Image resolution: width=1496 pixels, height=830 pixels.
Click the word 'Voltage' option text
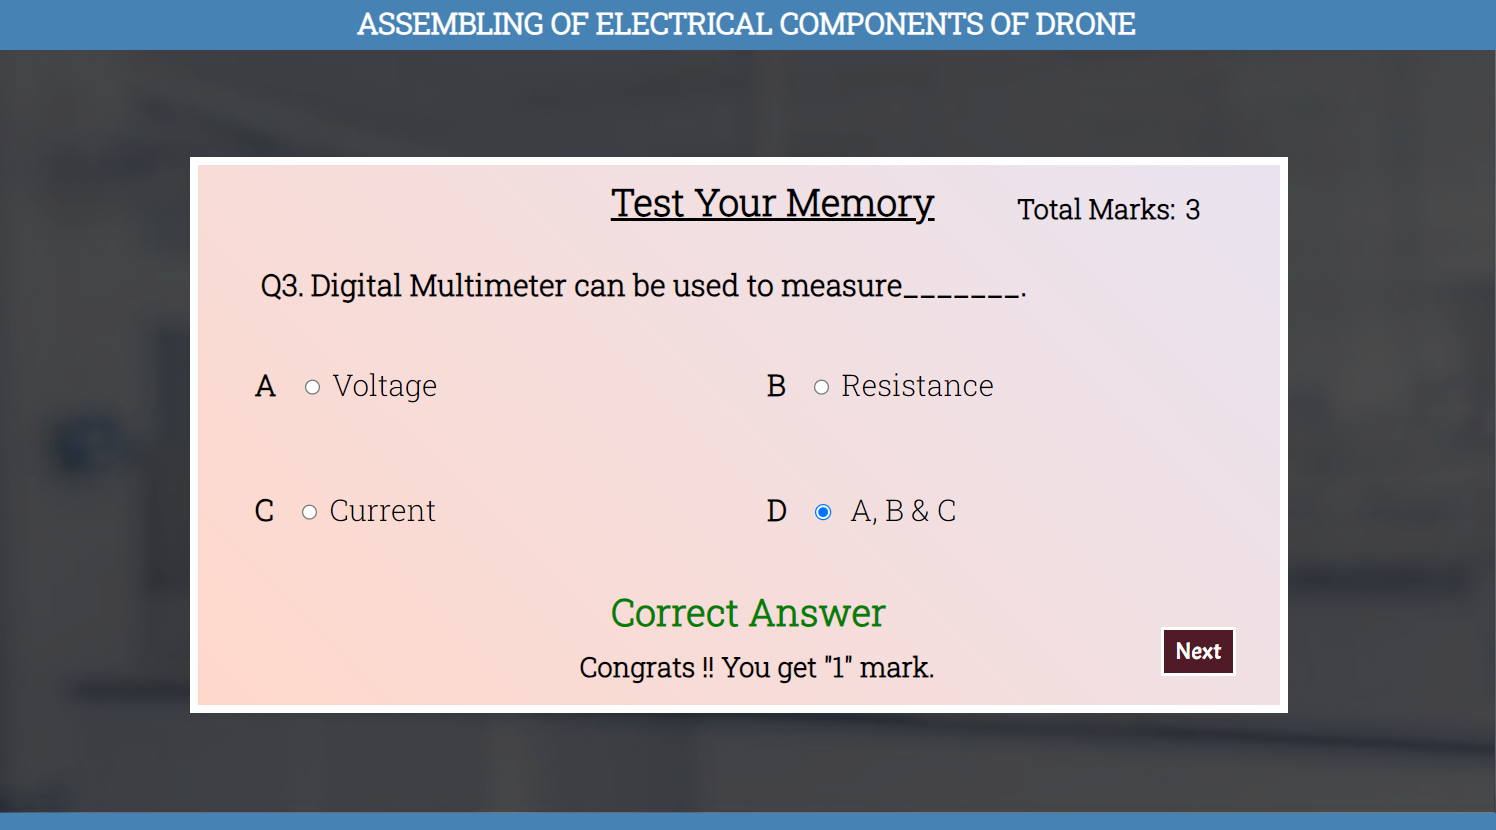coord(384,386)
